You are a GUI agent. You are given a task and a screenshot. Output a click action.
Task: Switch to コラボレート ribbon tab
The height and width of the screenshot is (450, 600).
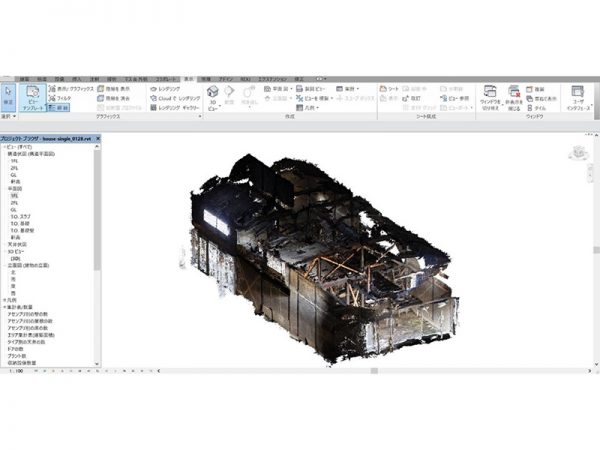tap(166, 79)
